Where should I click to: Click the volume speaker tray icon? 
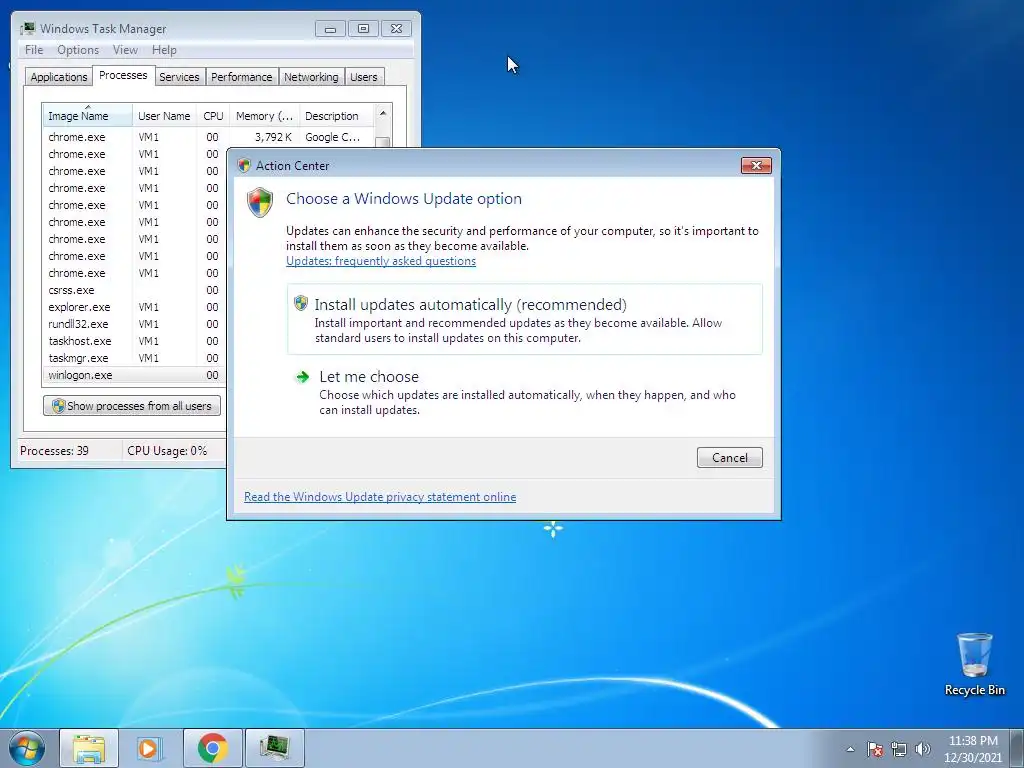(x=923, y=749)
